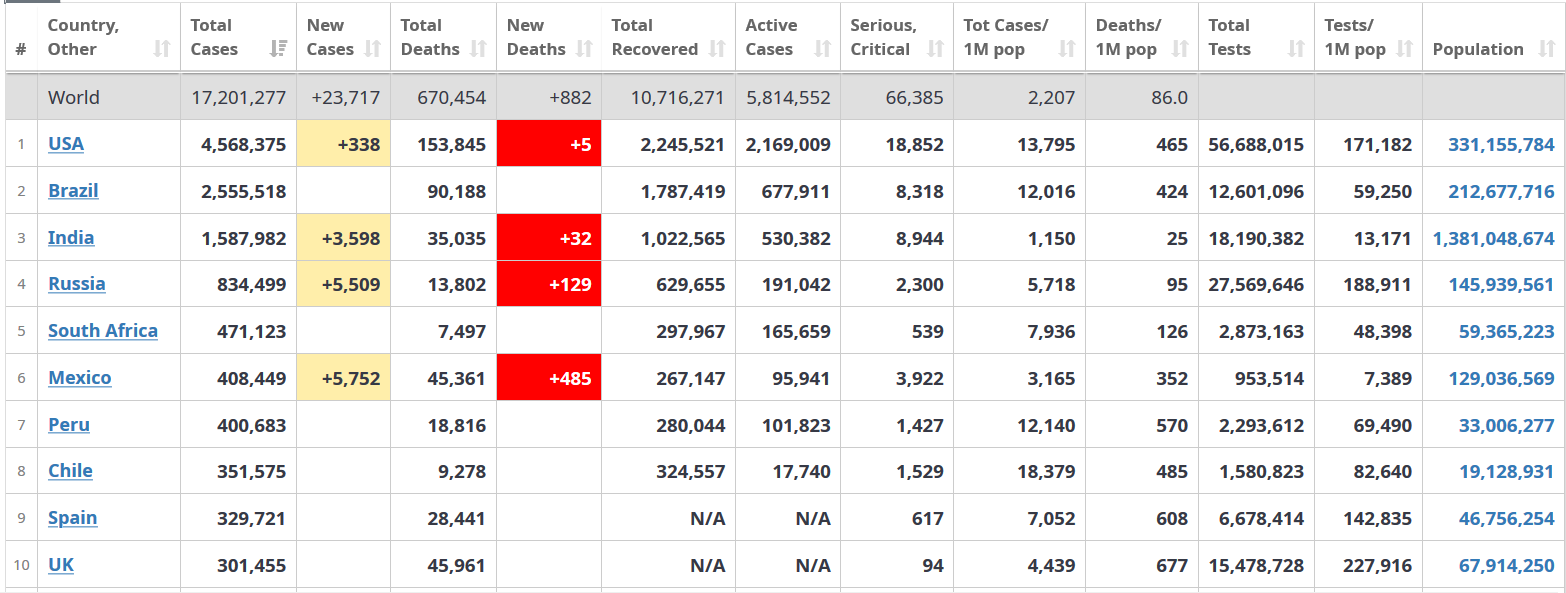Click Russia new deaths cell +129

pyautogui.click(x=549, y=284)
